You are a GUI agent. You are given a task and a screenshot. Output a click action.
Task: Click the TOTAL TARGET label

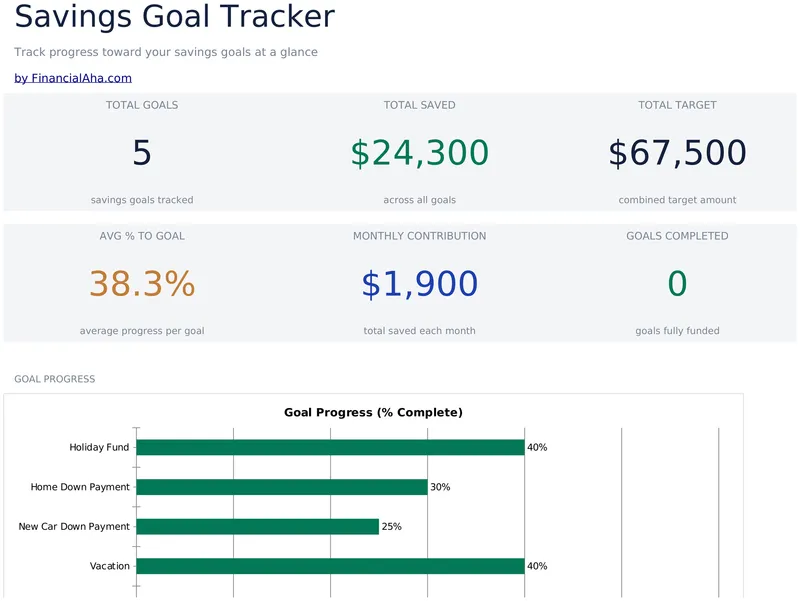click(x=677, y=105)
